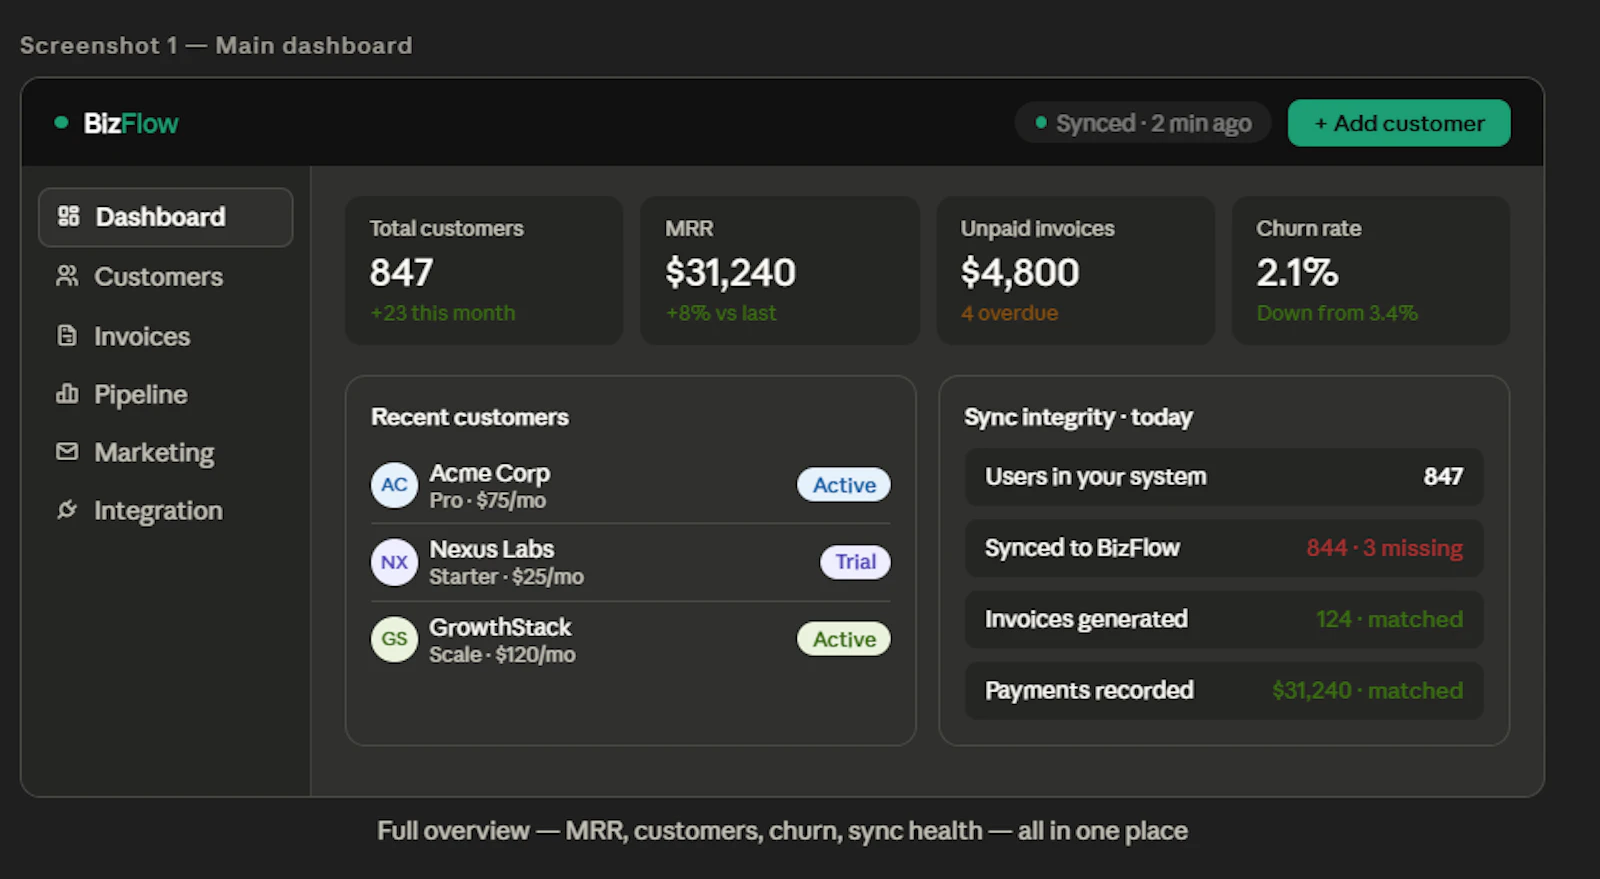Click the Sync integrity · today heading
Image resolution: width=1600 pixels, height=879 pixels.
click(1078, 417)
